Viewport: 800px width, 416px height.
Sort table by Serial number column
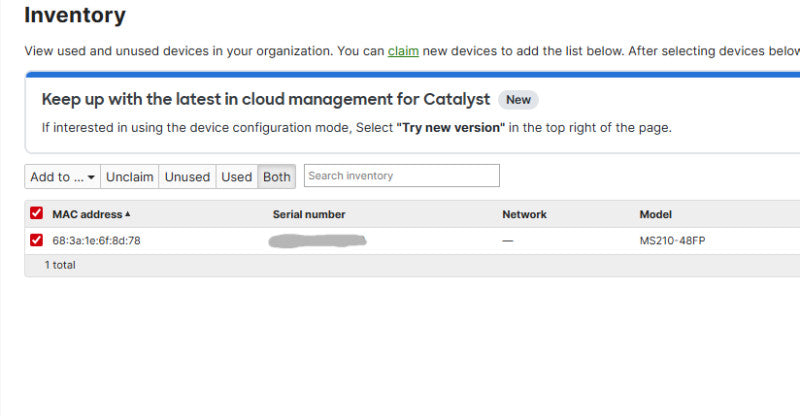point(309,214)
